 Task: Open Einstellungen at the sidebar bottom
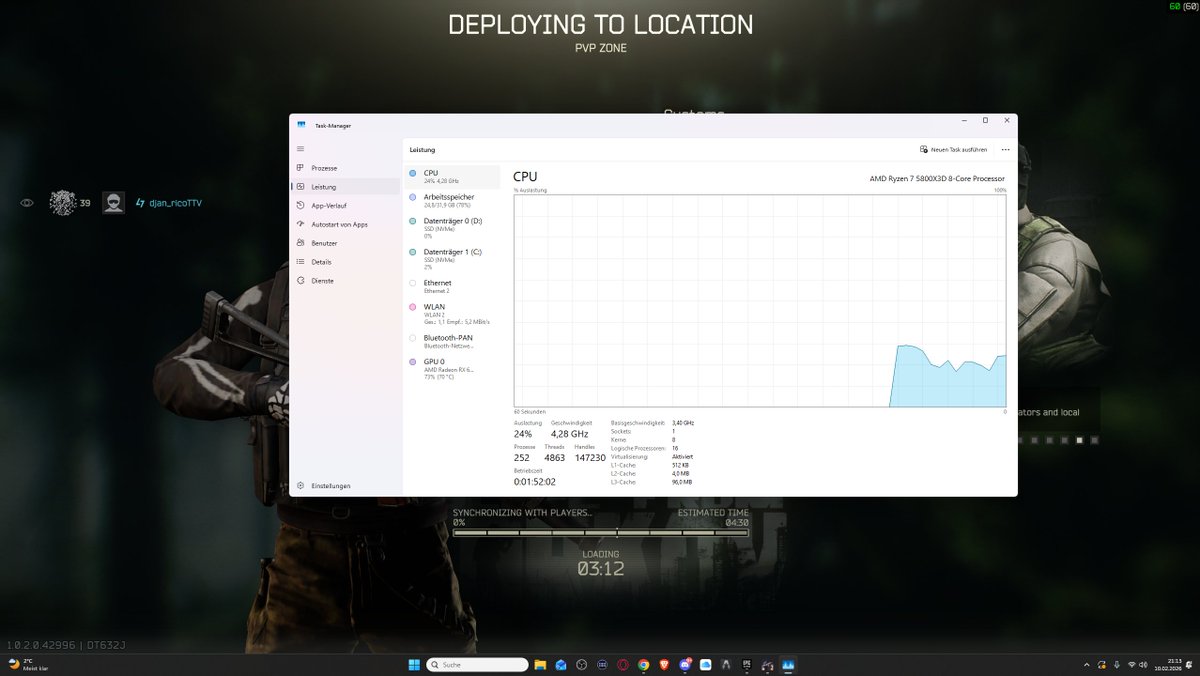point(345,486)
